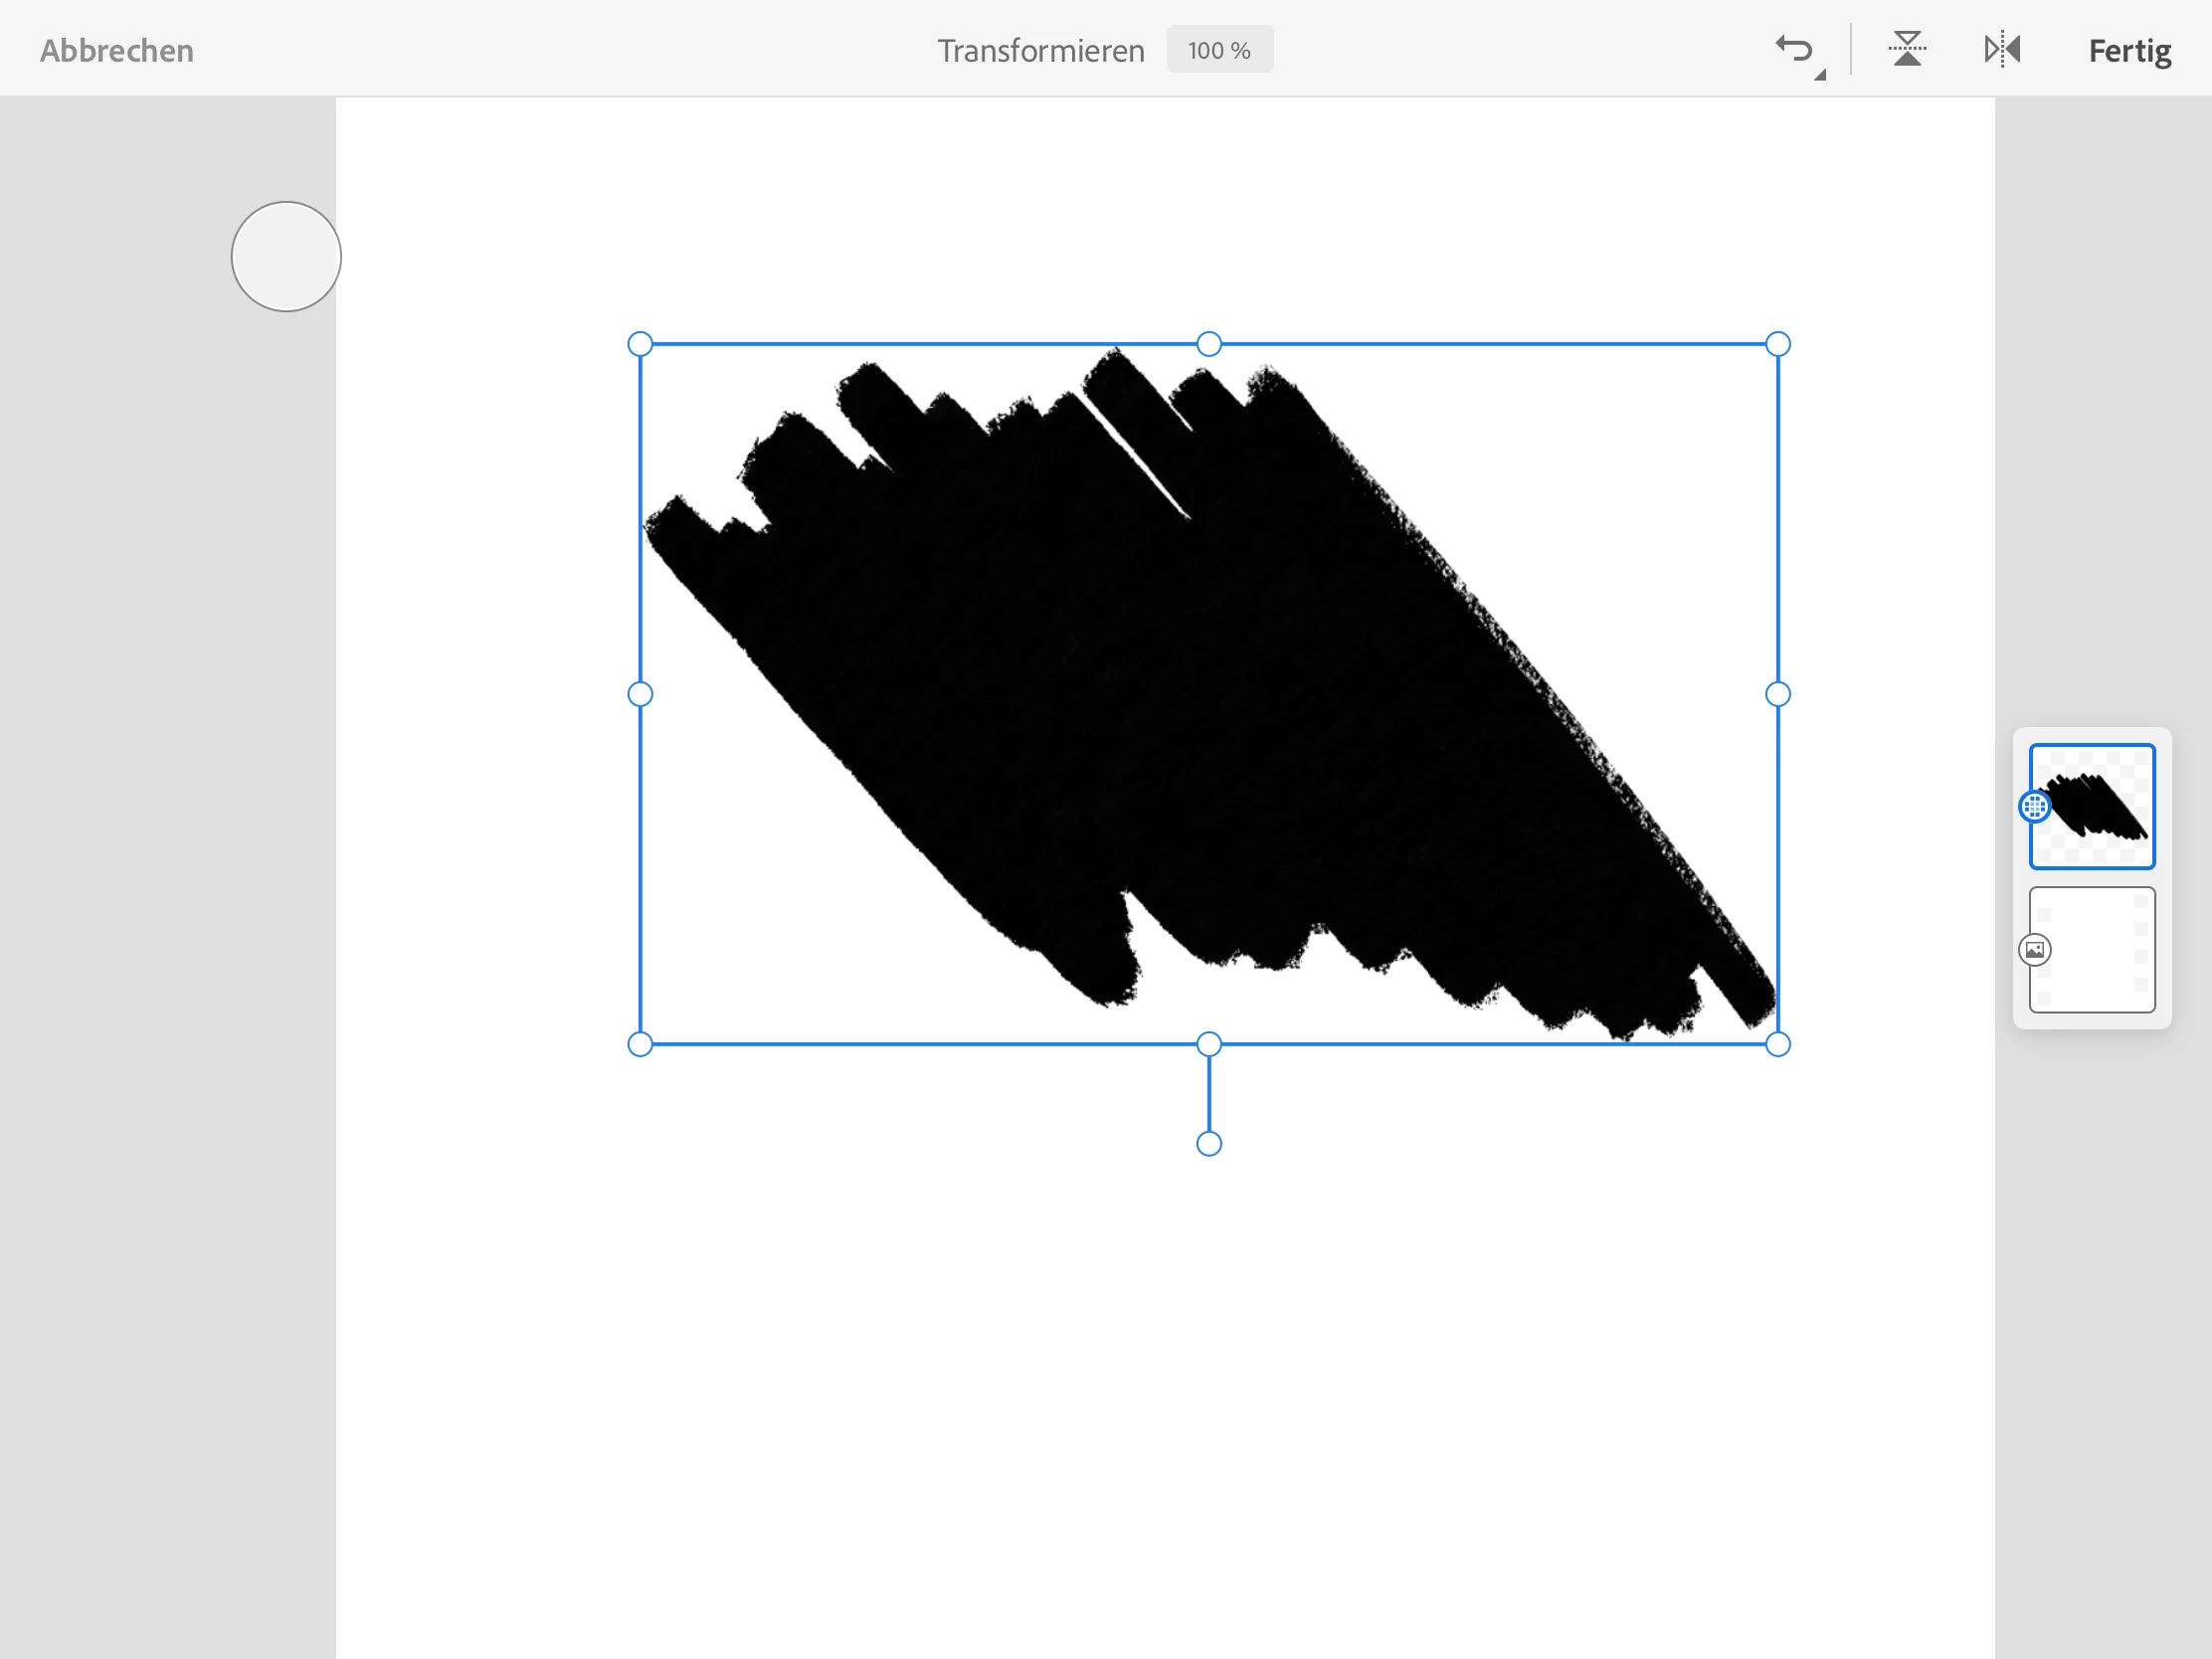Click the rotation handle below the box

(x=1209, y=1144)
